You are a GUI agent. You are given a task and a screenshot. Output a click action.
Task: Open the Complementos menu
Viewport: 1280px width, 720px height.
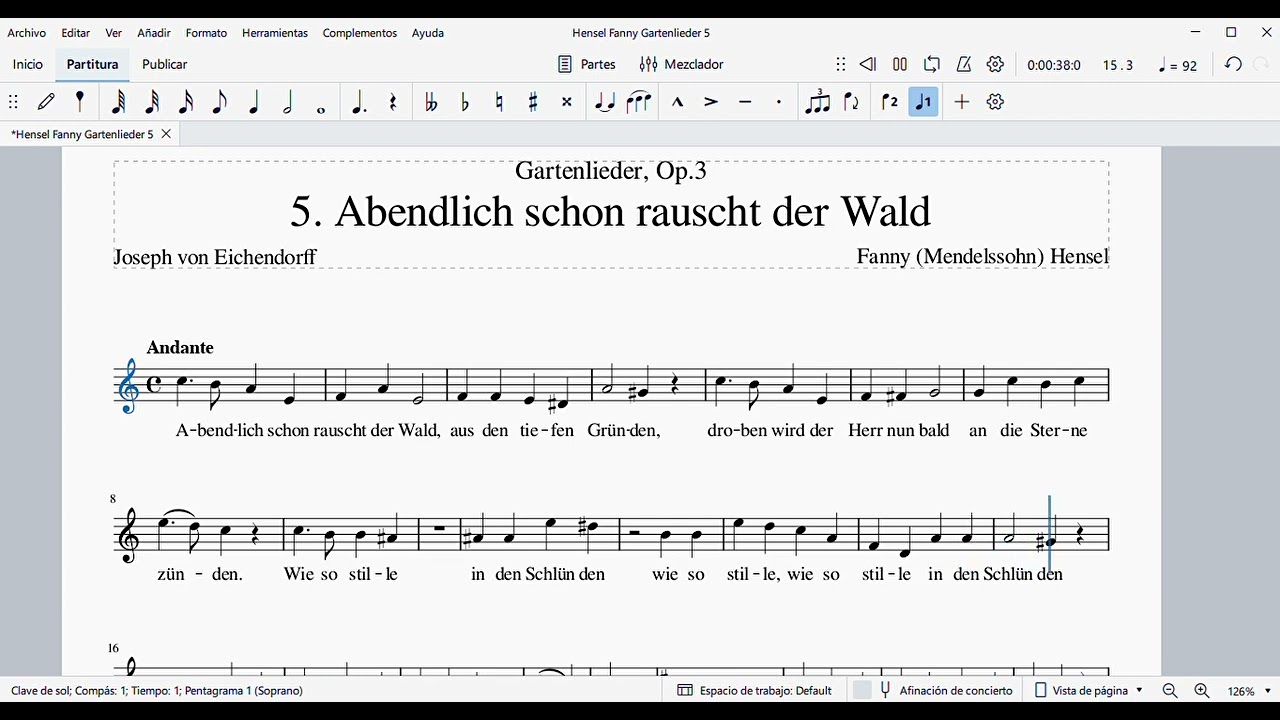(x=360, y=33)
